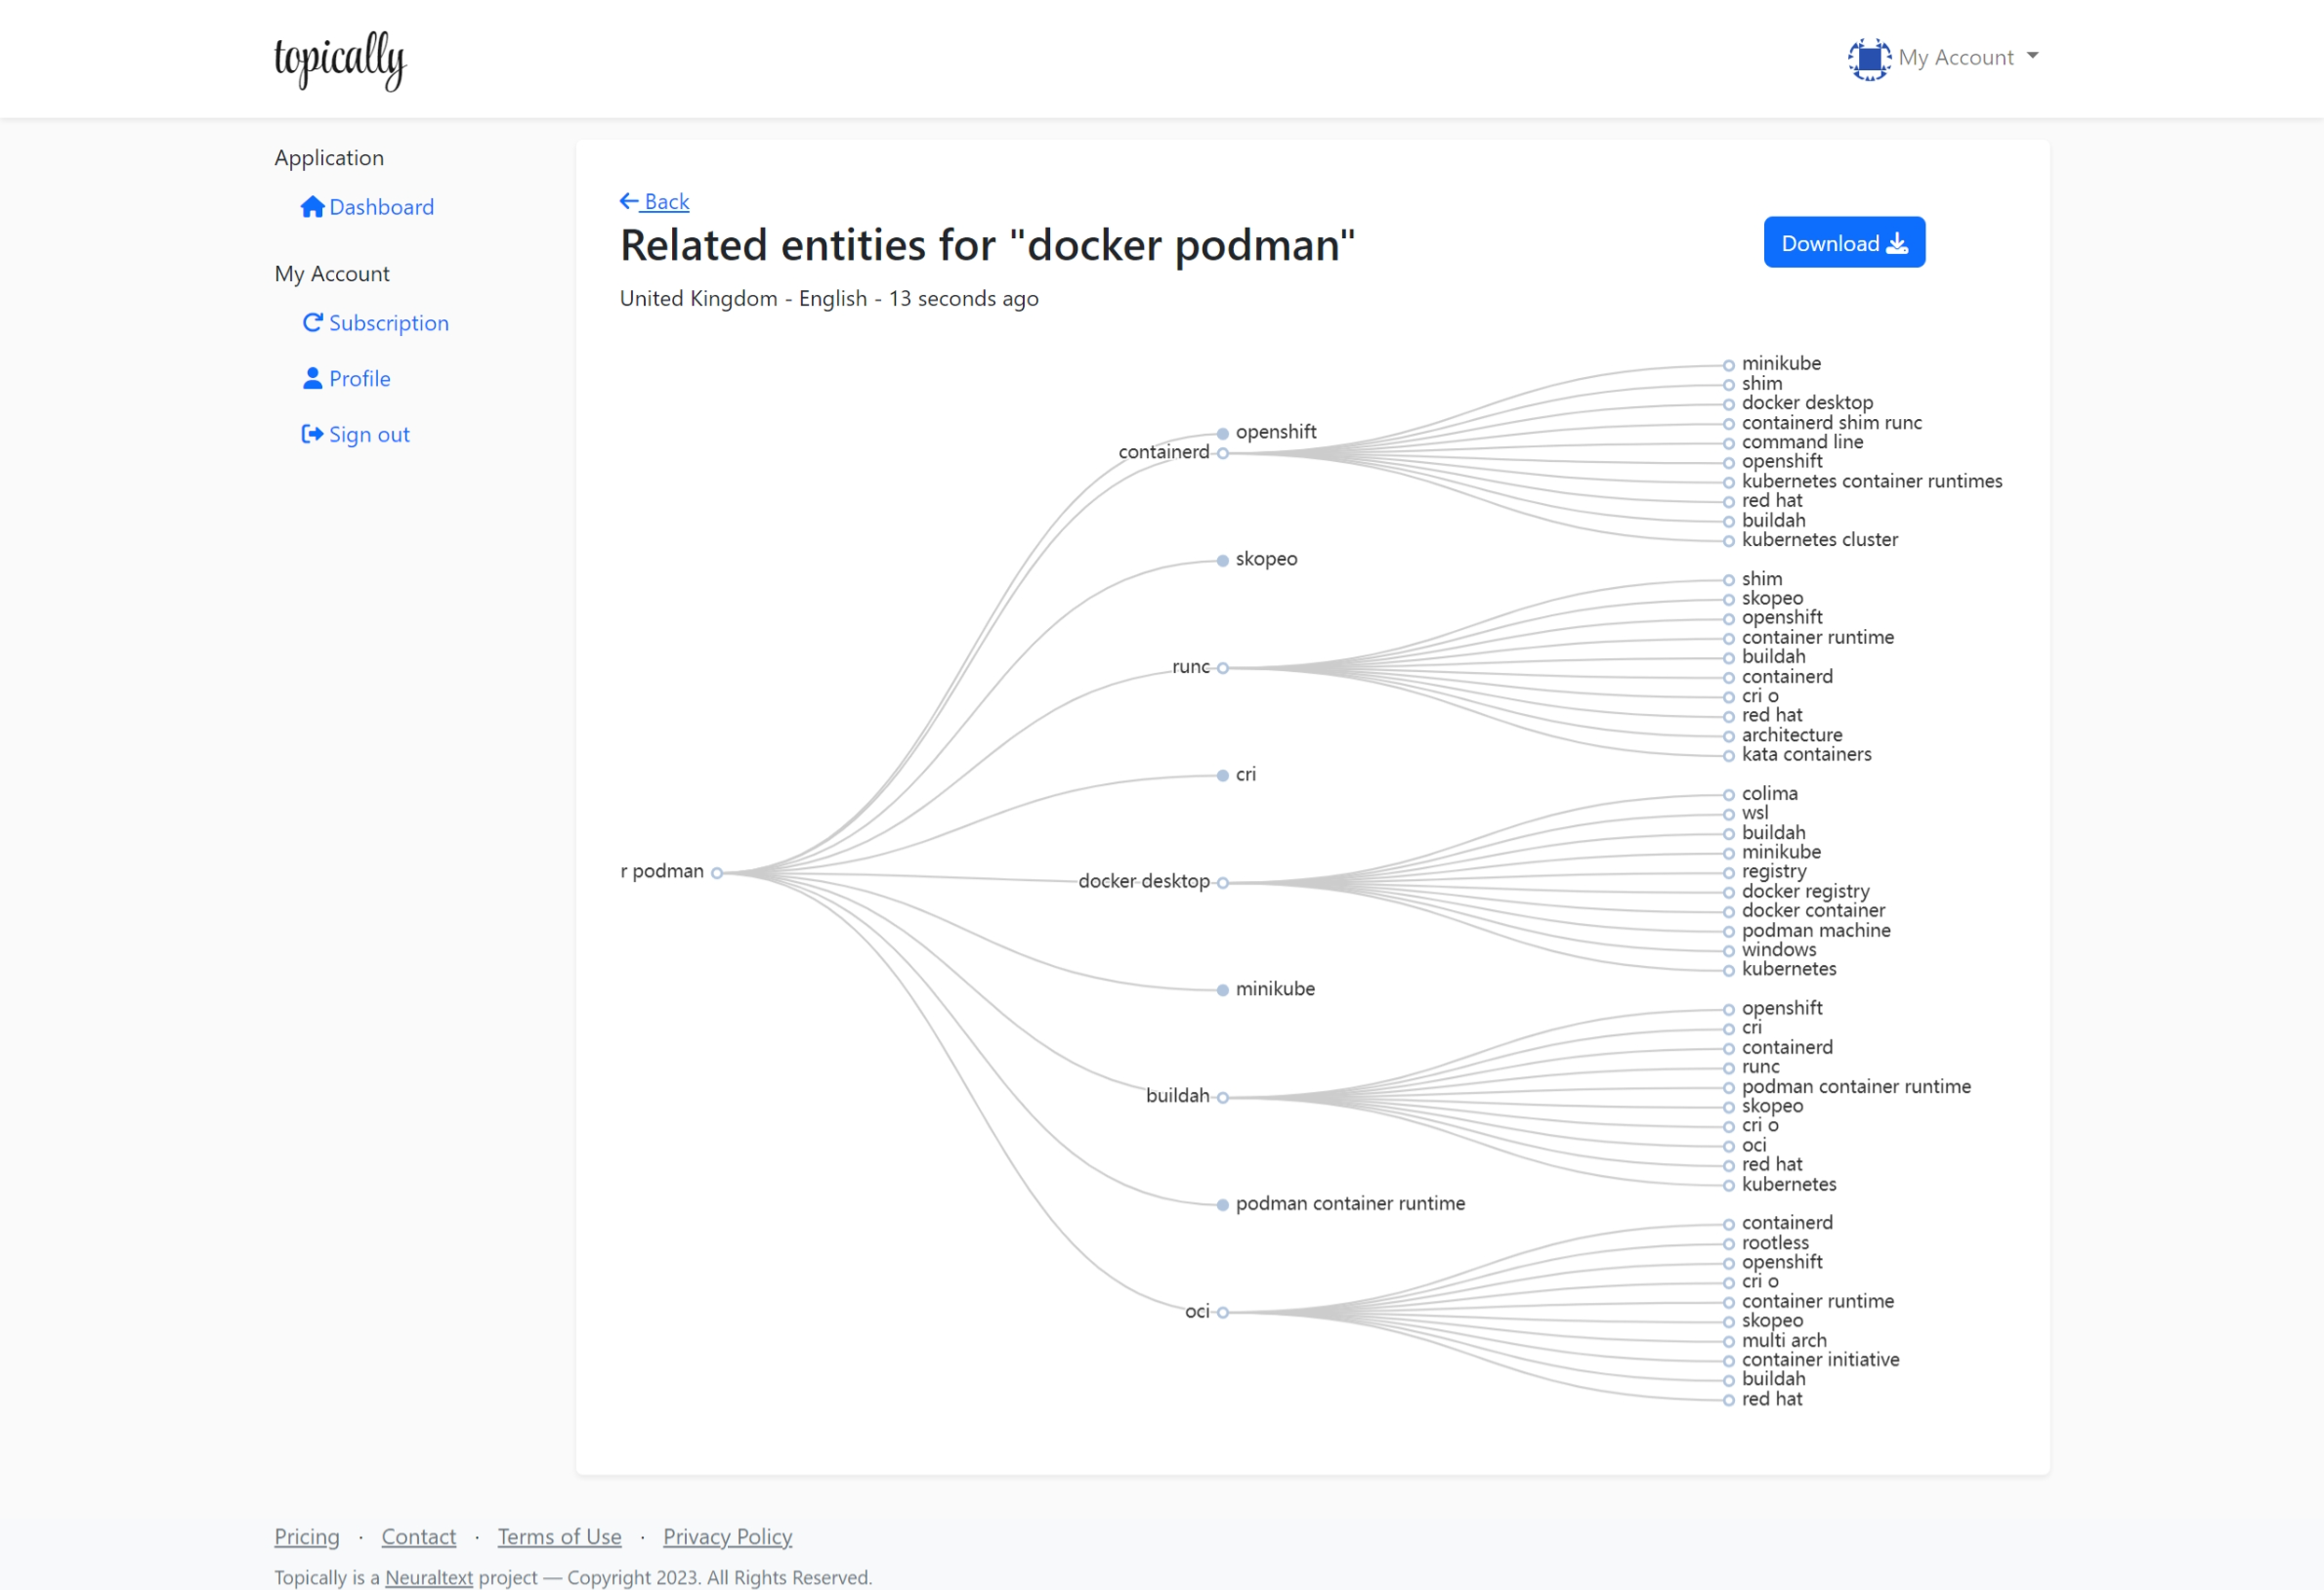
Task: Open the Pricing footer link
Action: click(x=307, y=1536)
